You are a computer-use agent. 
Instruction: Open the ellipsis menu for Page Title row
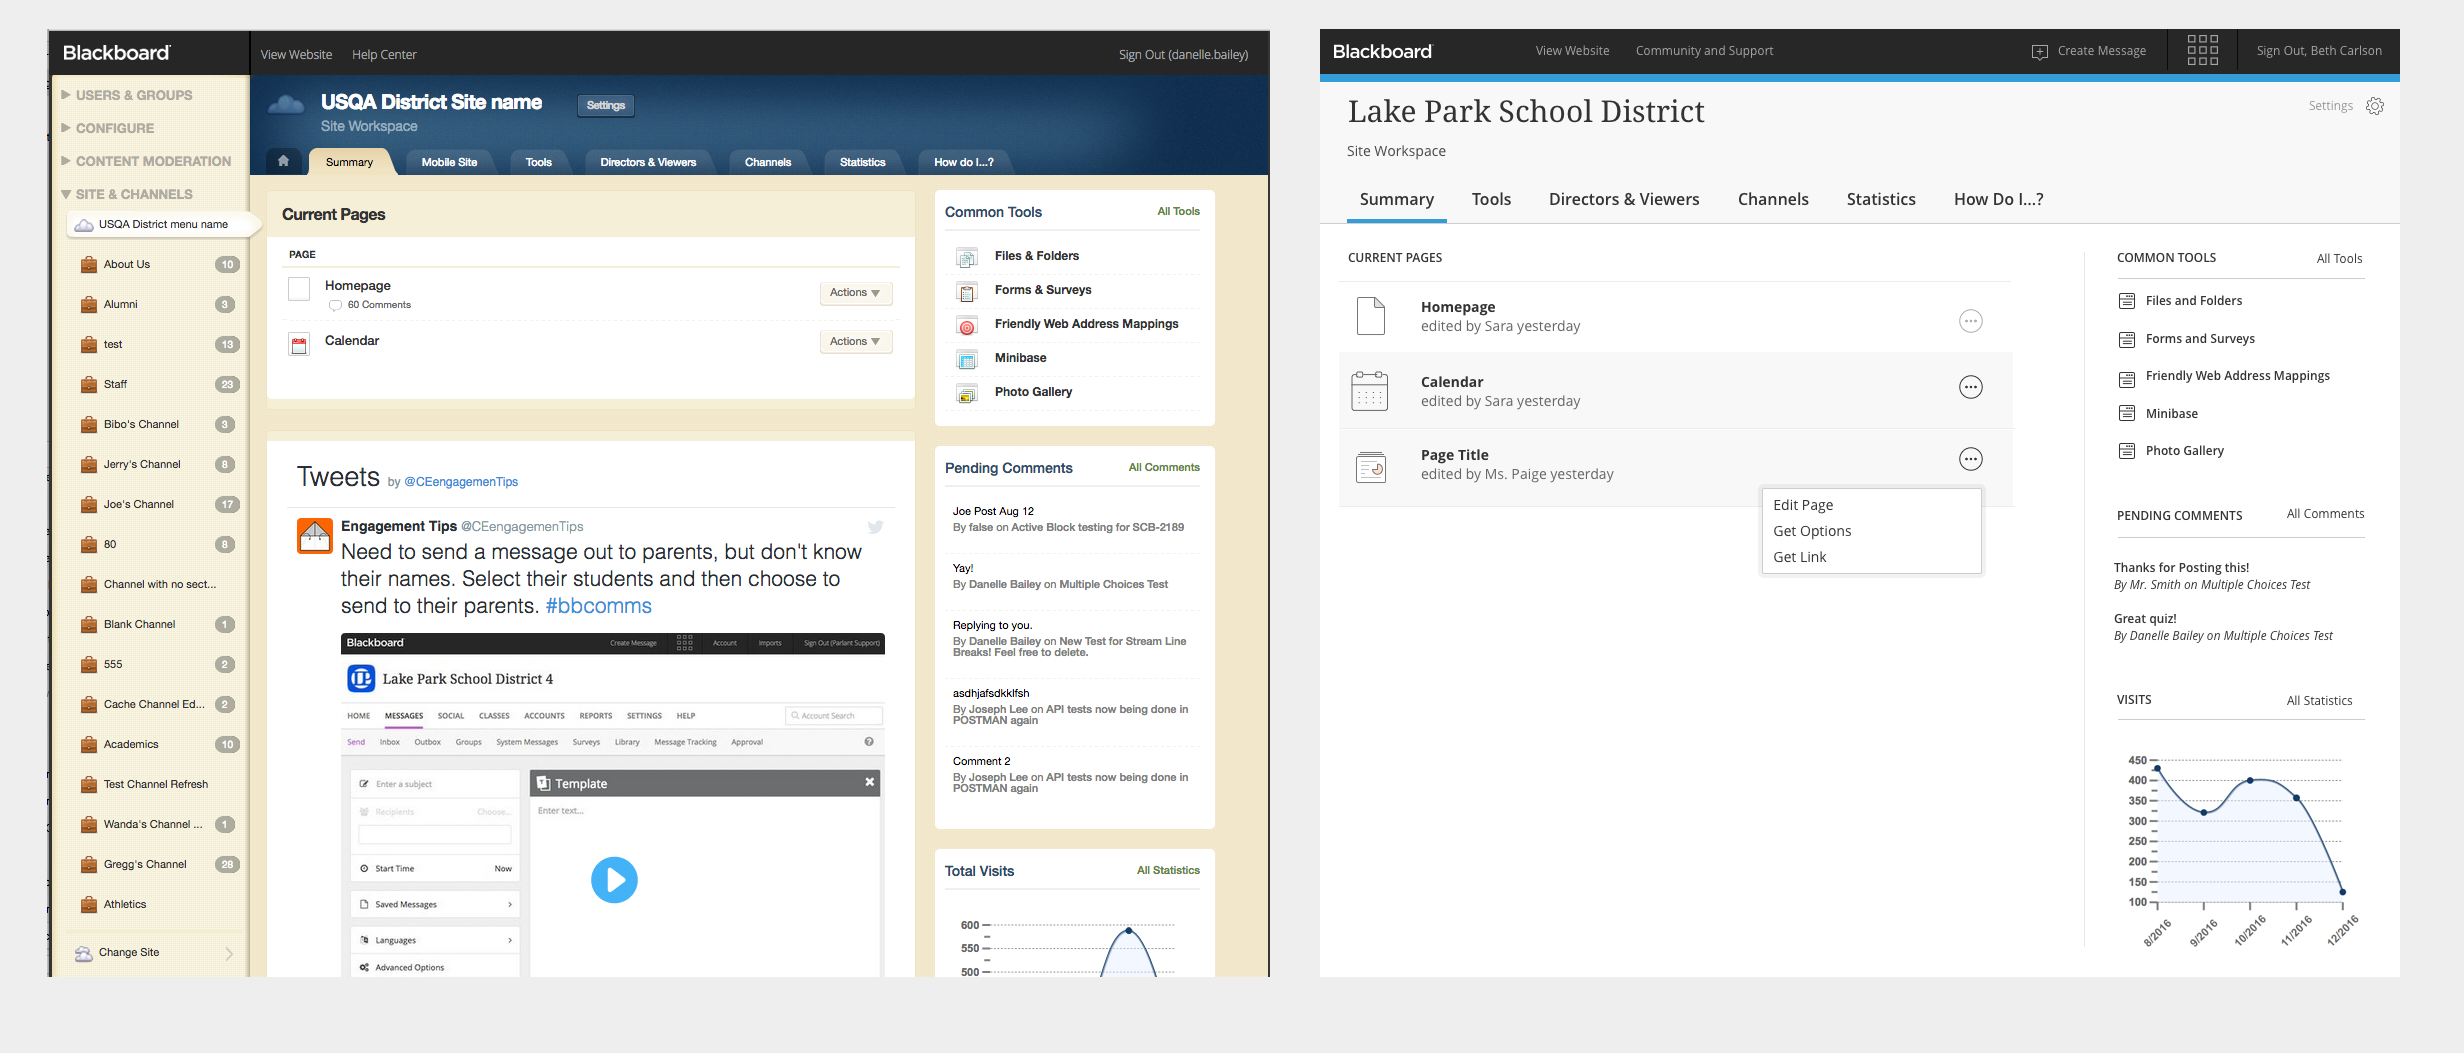(x=1970, y=459)
